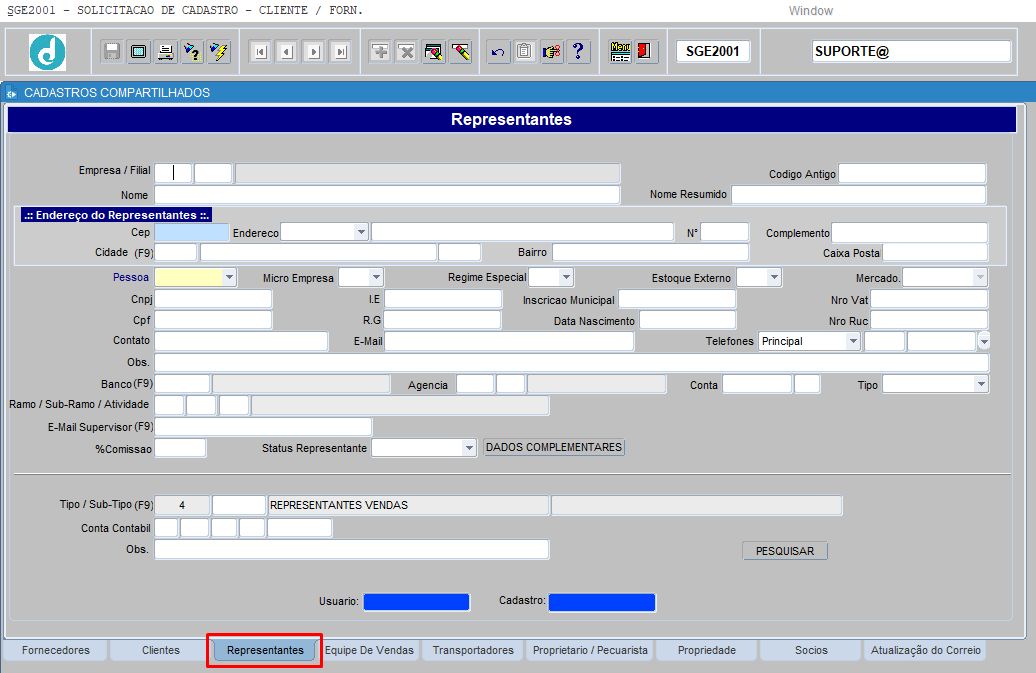The image size is (1036, 673).
Task: Click the blue question mark Help icon
Action: pos(578,52)
